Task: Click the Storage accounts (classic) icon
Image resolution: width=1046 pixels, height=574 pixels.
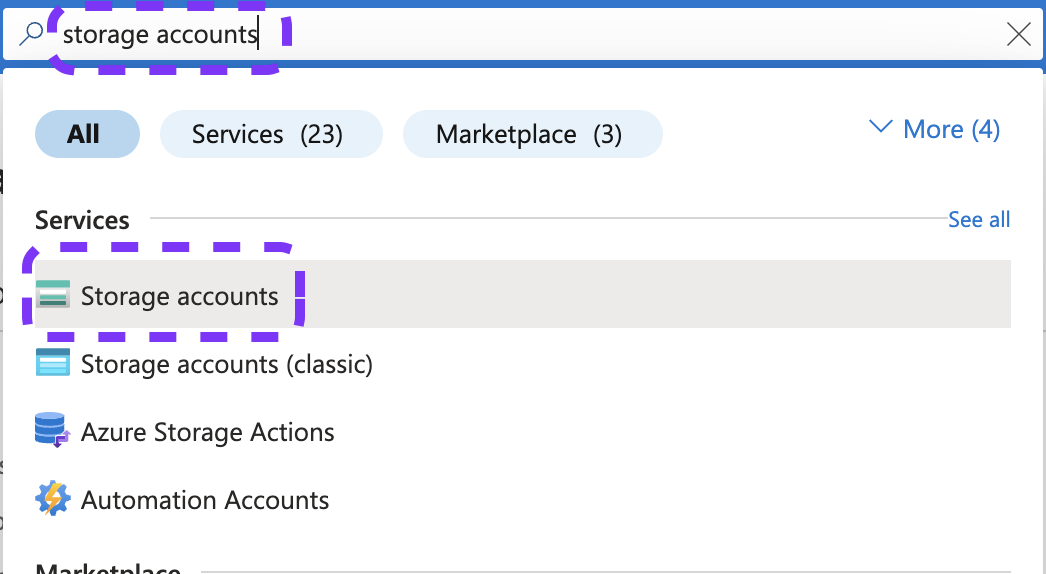Action: [53, 362]
